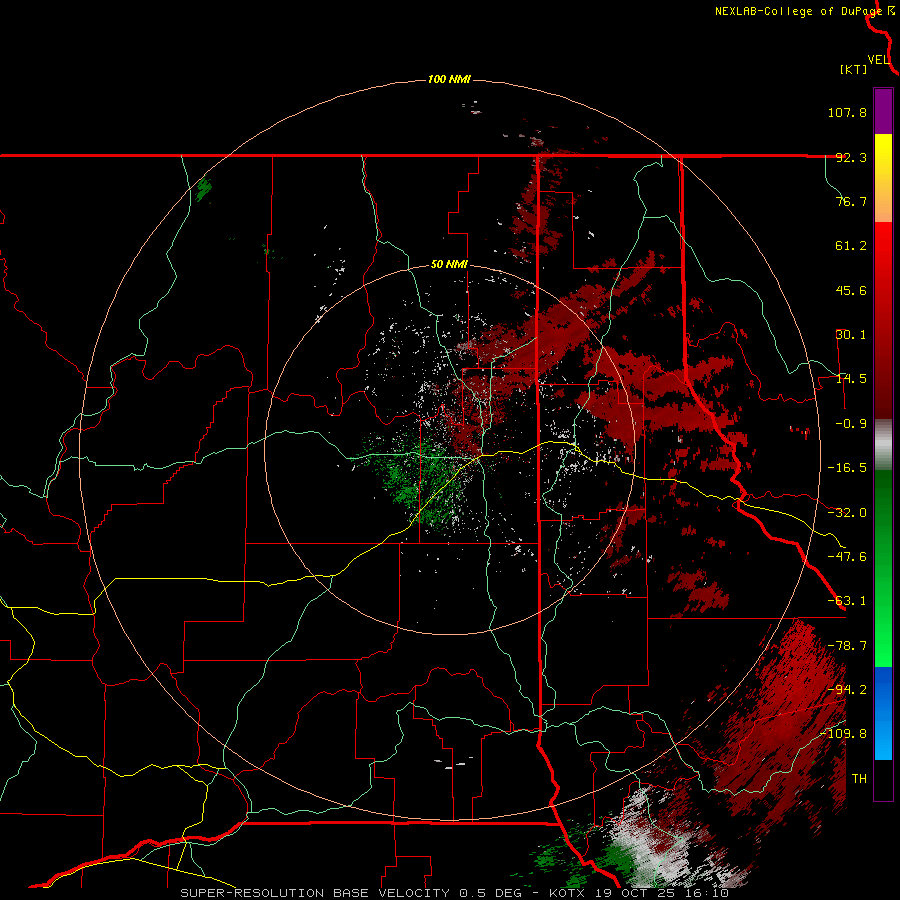
Task: Click the [KT] units label
Action: 854,69
